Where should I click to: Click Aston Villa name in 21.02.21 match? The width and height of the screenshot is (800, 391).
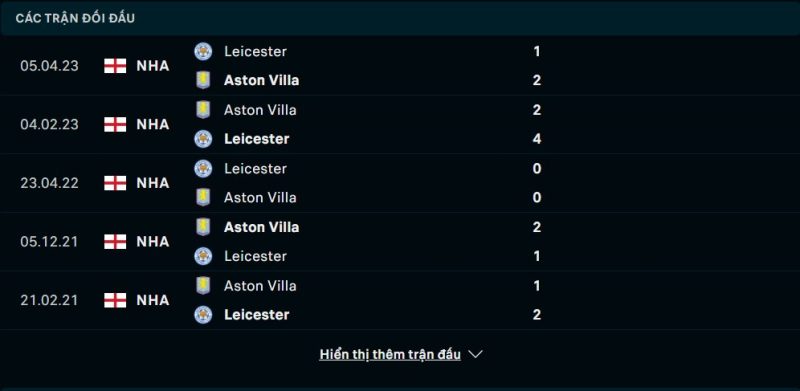point(260,285)
